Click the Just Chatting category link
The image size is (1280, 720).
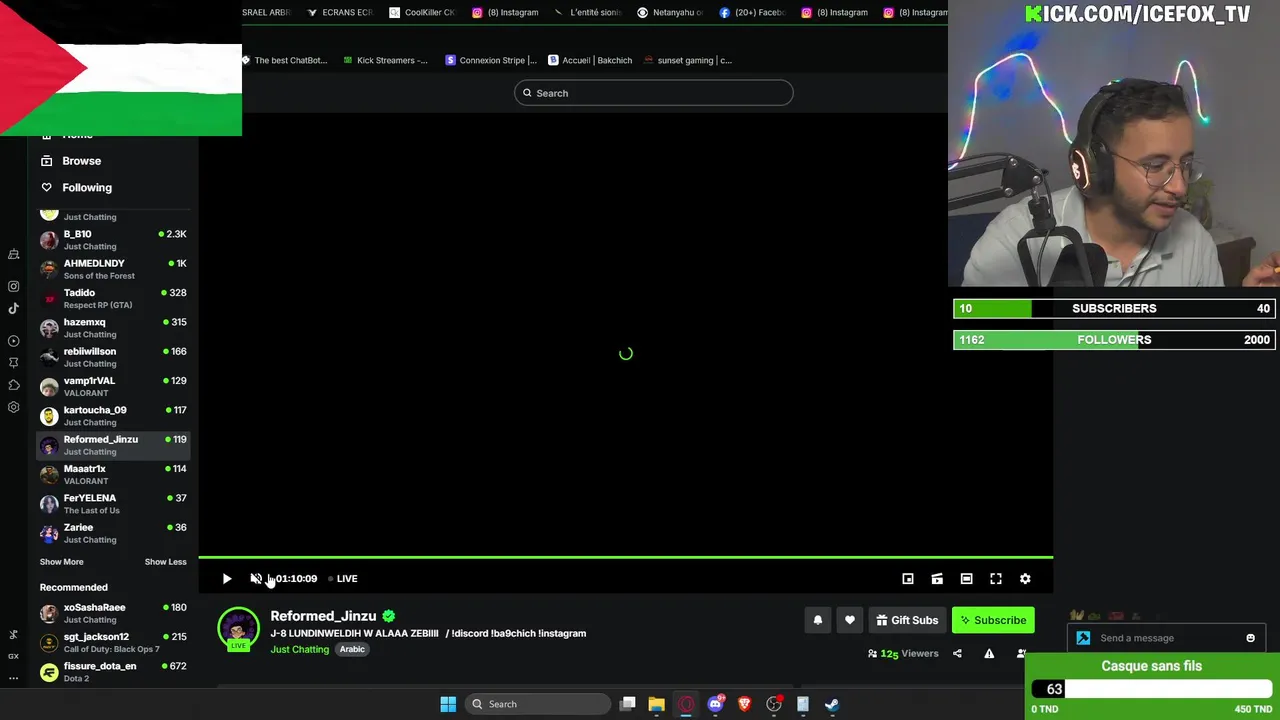tap(299, 650)
